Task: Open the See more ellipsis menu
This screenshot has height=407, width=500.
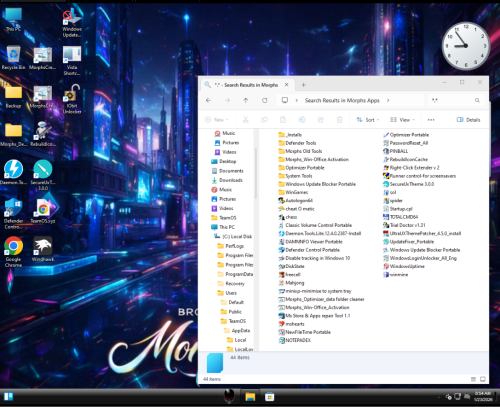Action: point(431,120)
